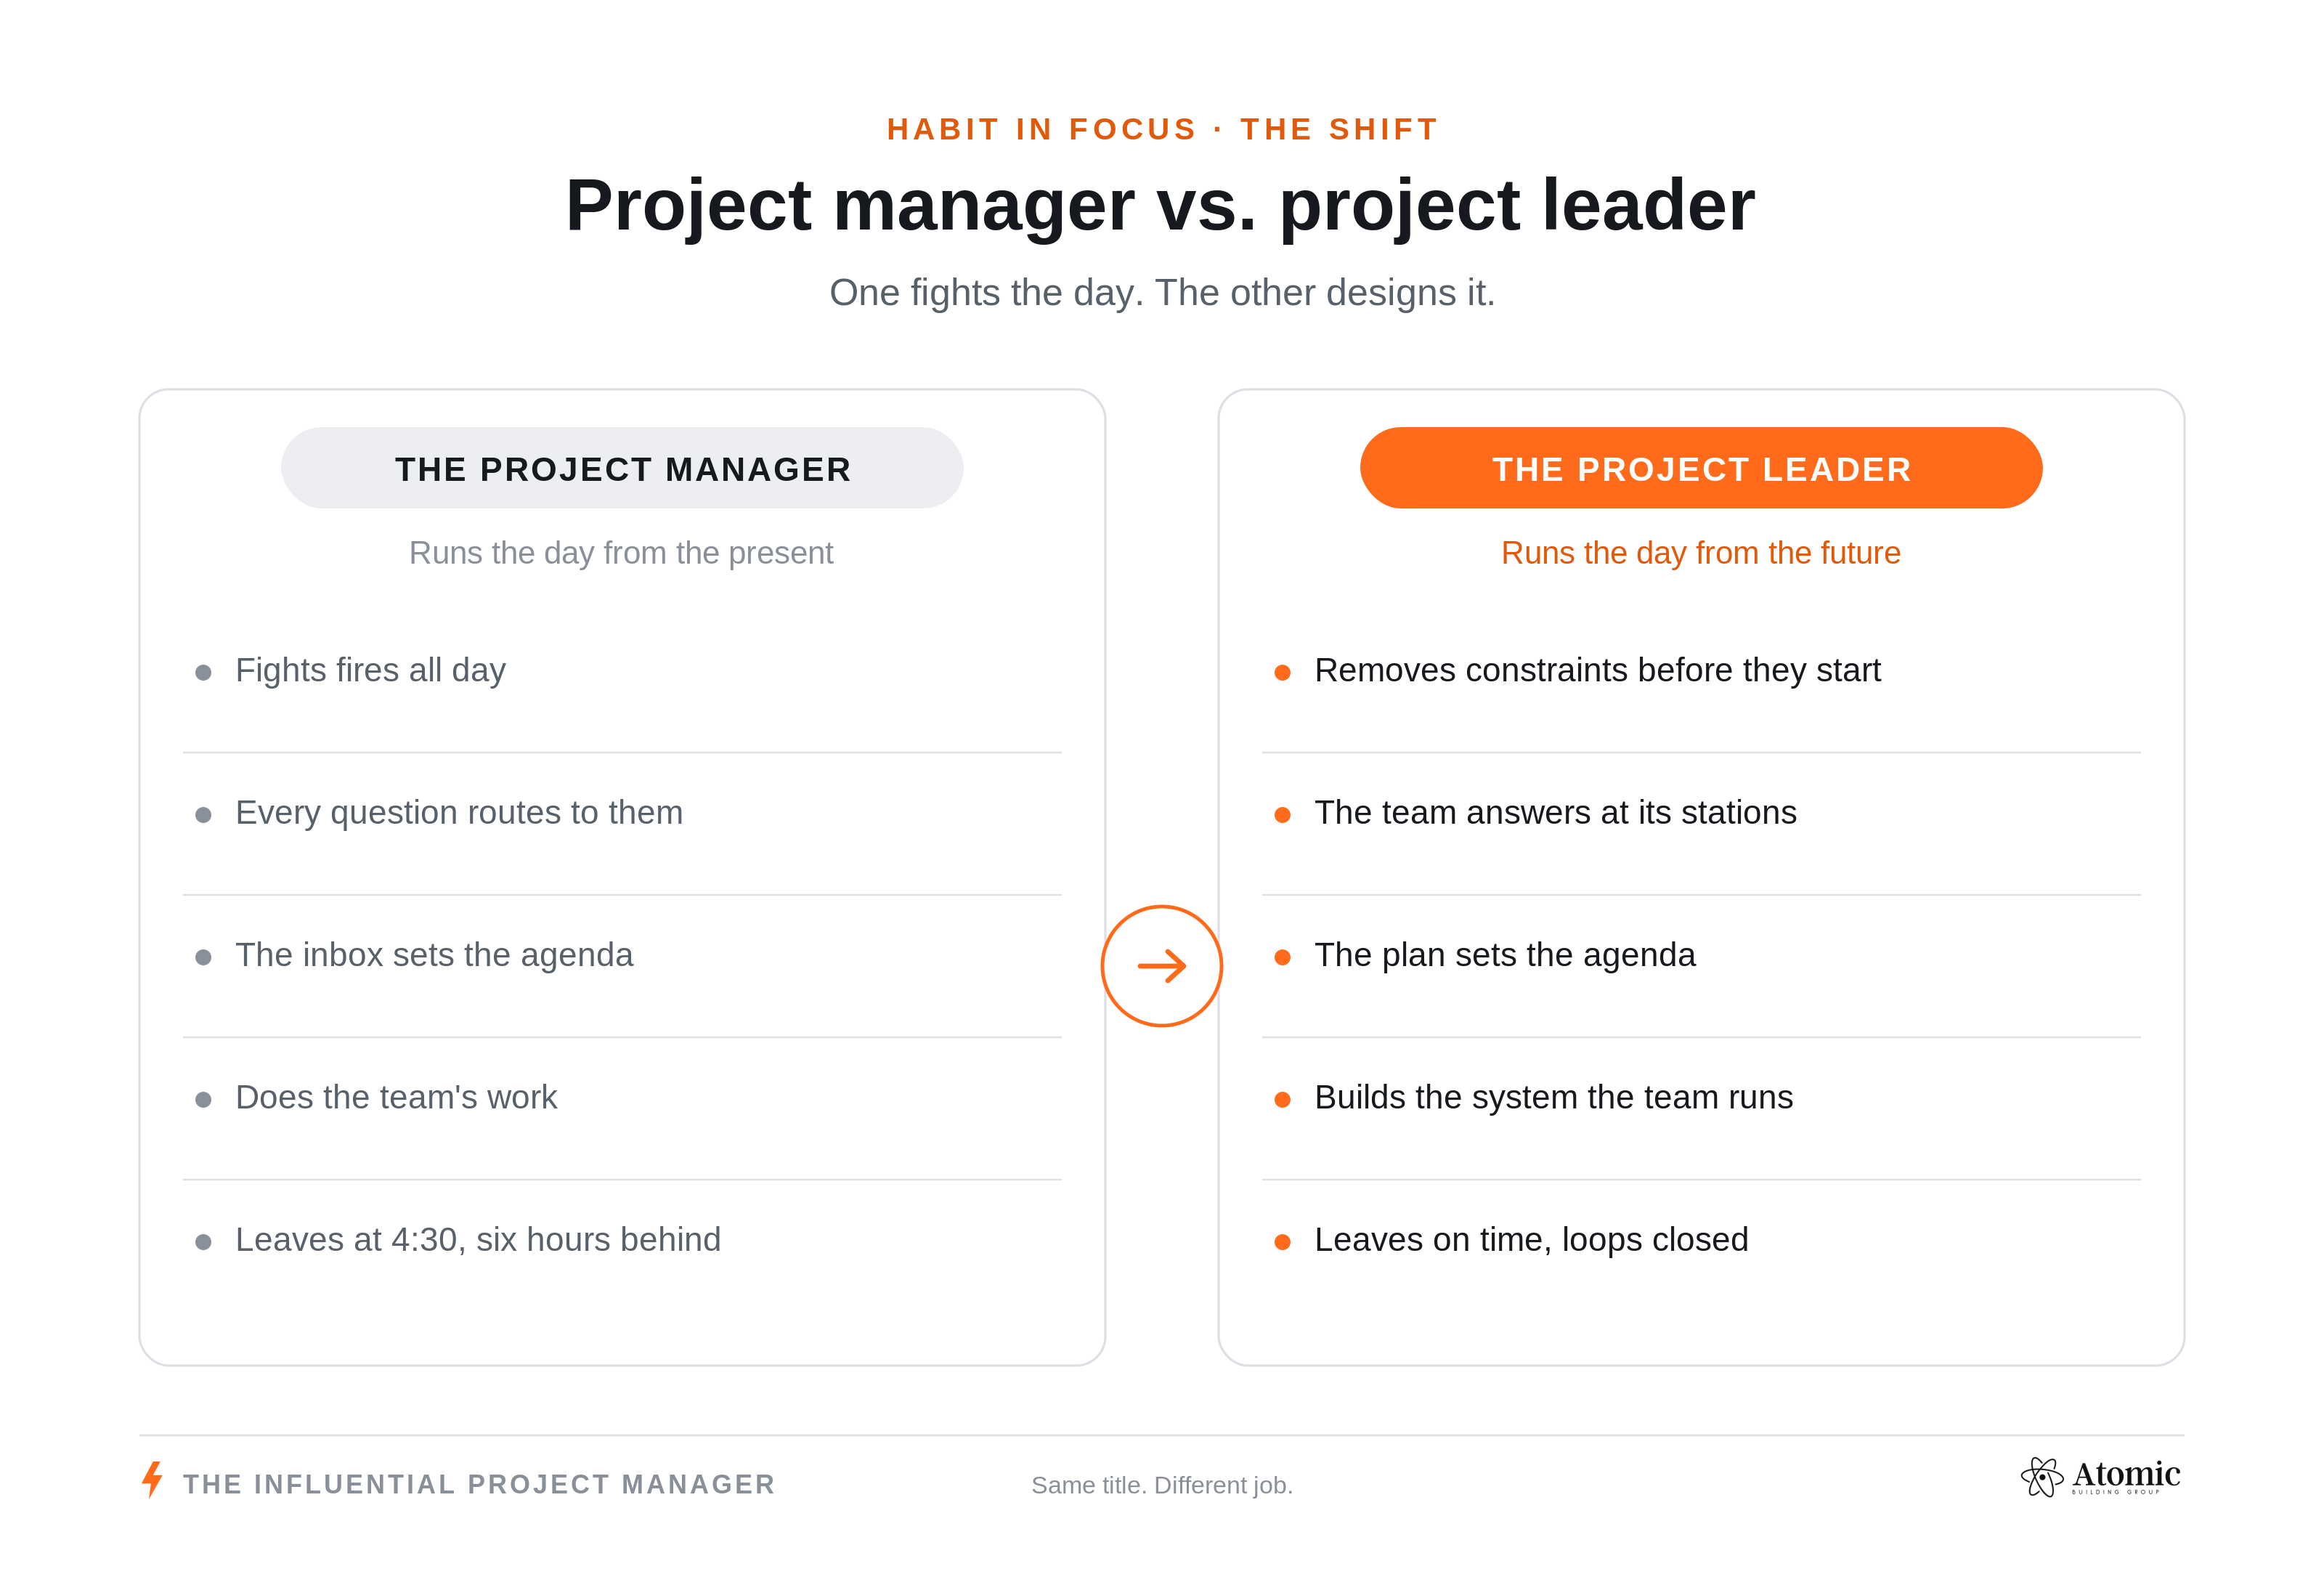Screen dimensions: 2324x1569
Task: Click 'Same title. Different job.' footer caption
Action: (1162, 1485)
